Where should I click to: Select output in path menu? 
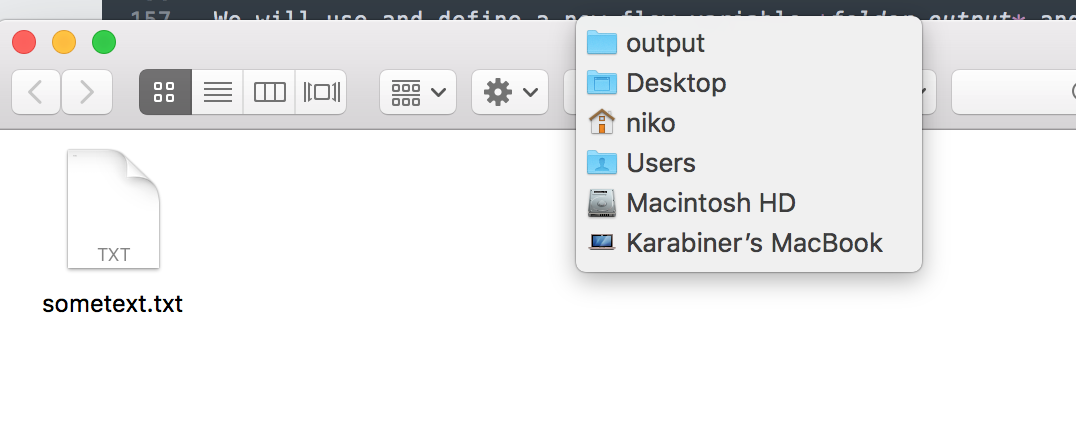click(665, 43)
